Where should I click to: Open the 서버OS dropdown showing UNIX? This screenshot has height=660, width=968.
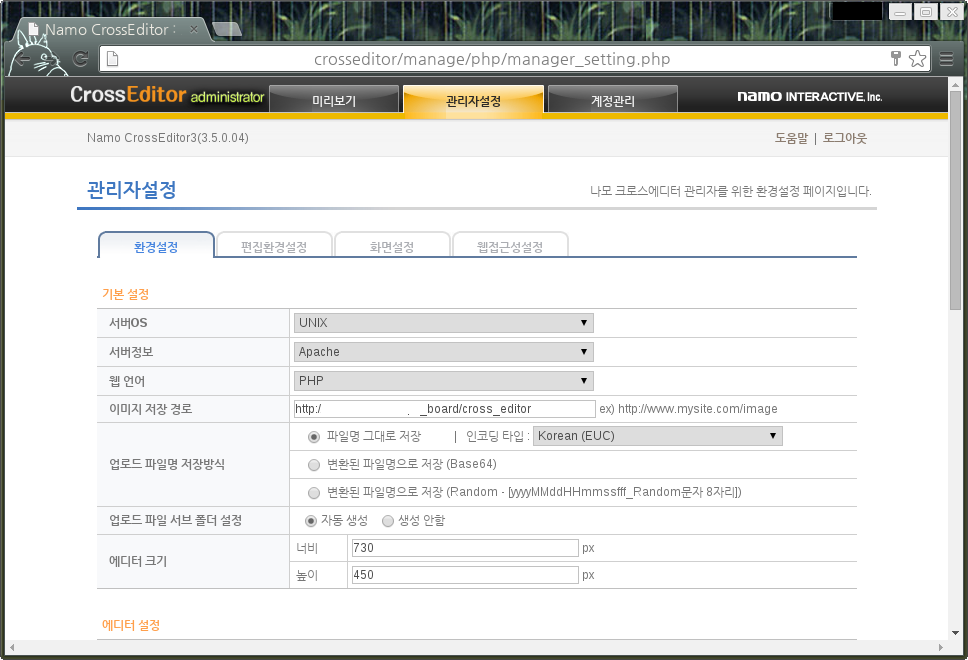[x=444, y=323]
